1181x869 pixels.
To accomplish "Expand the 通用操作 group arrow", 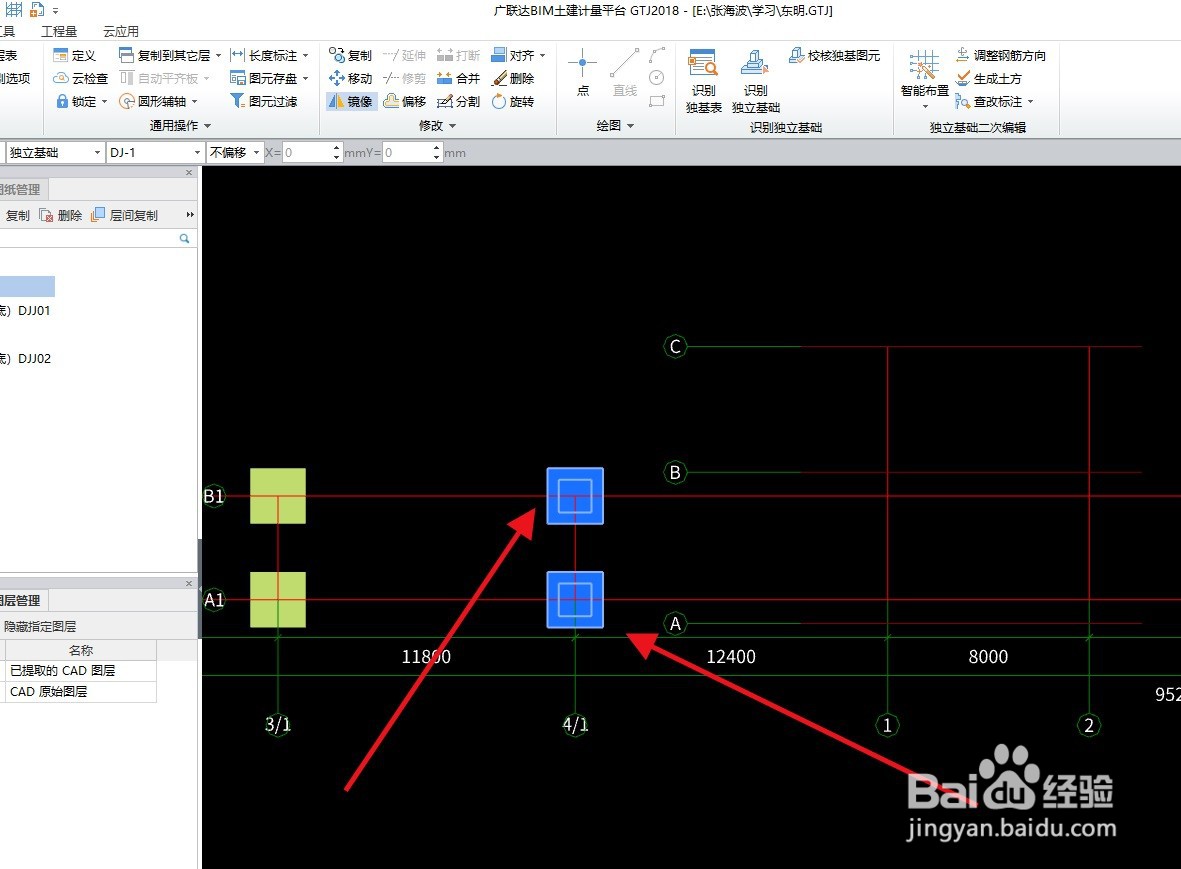I will [x=208, y=126].
